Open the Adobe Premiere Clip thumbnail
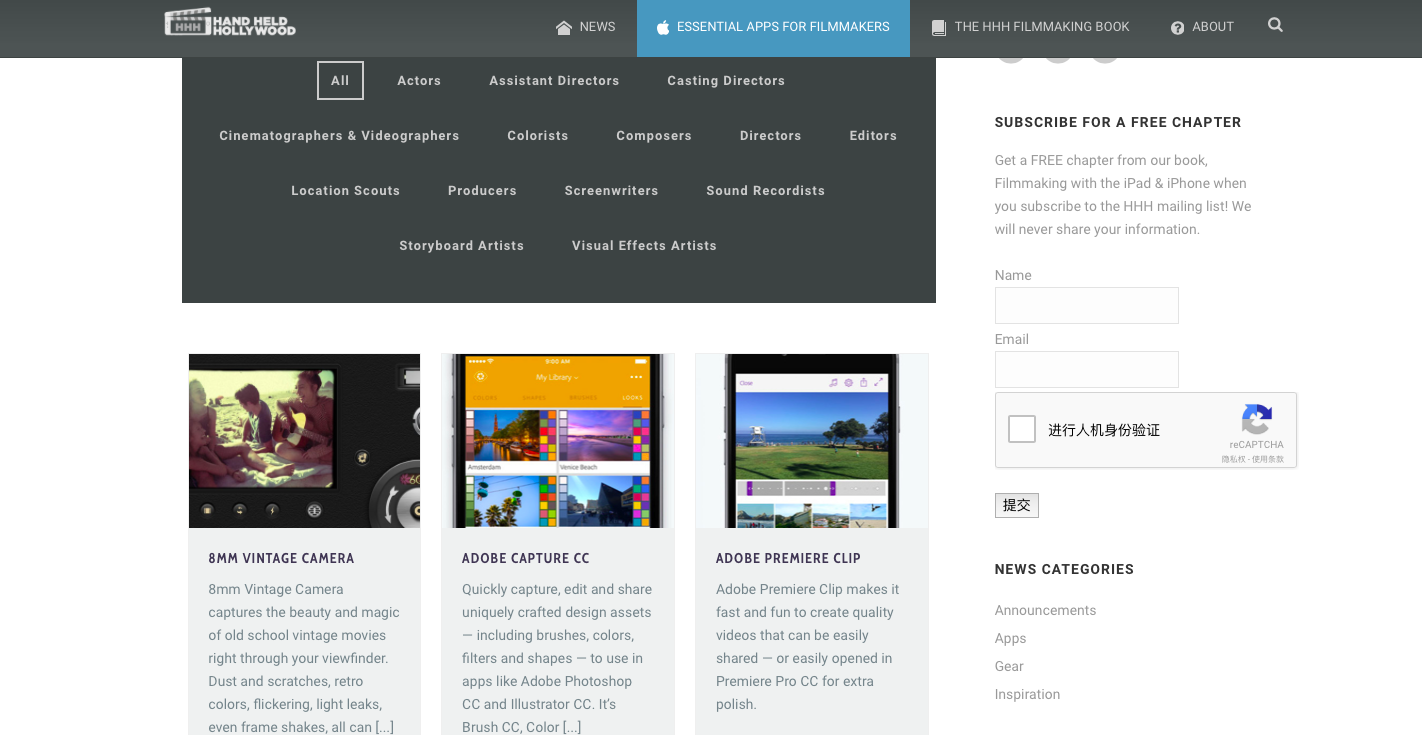 (x=812, y=441)
